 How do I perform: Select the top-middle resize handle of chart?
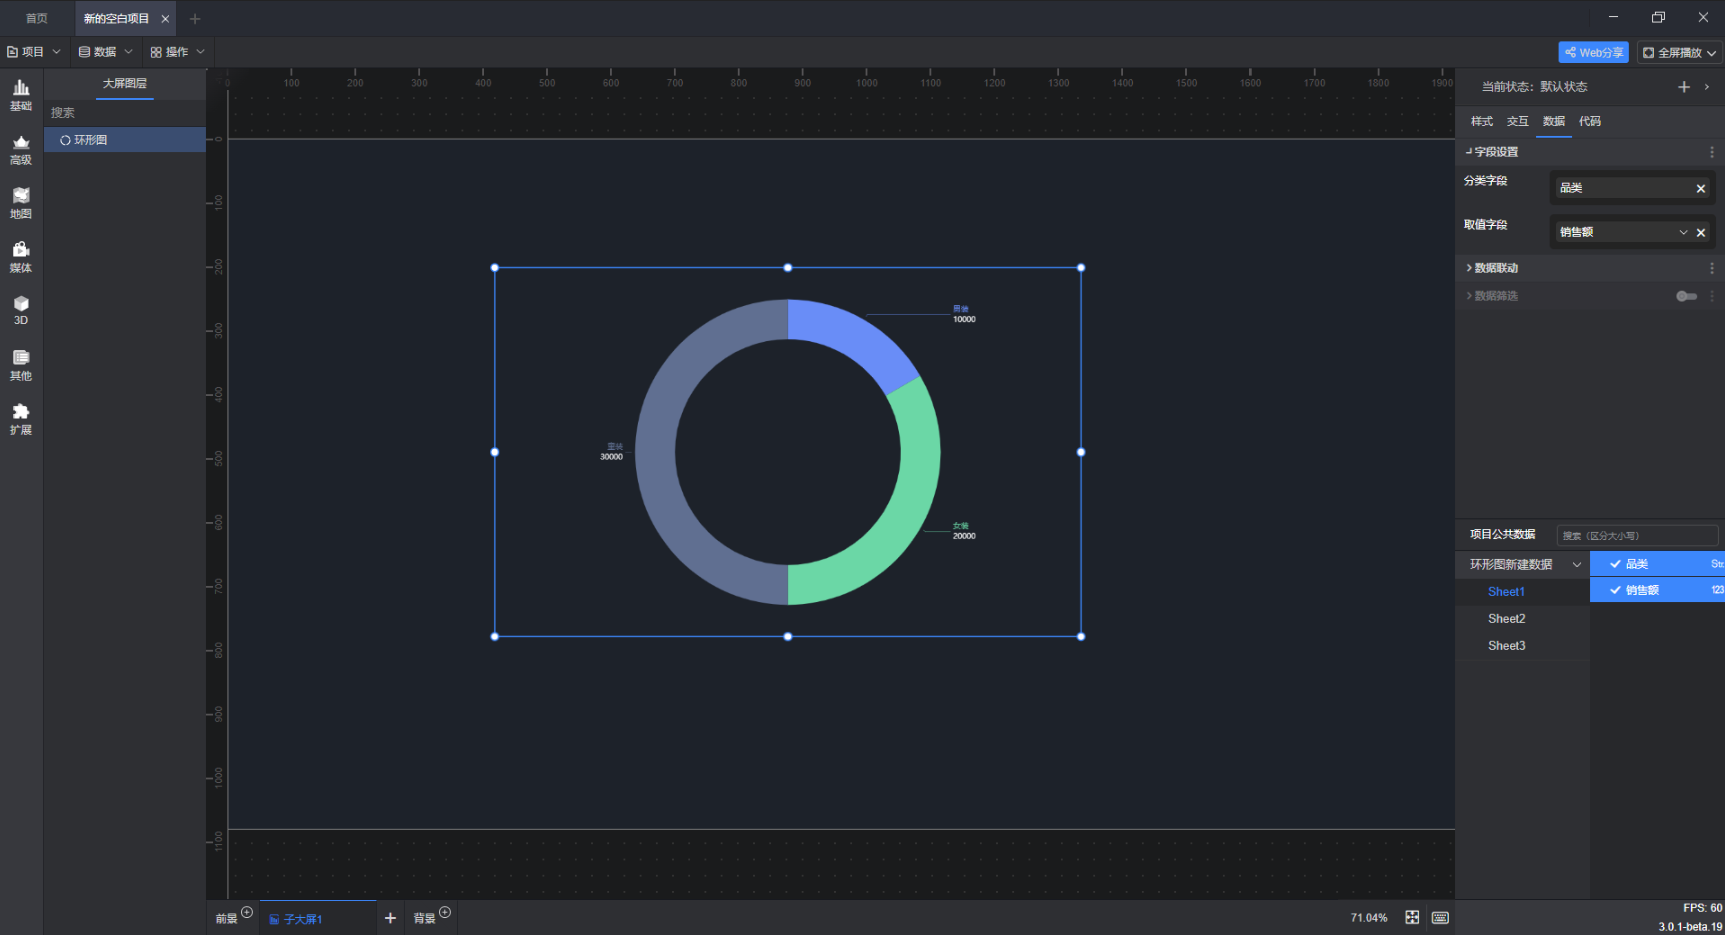[x=788, y=268]
